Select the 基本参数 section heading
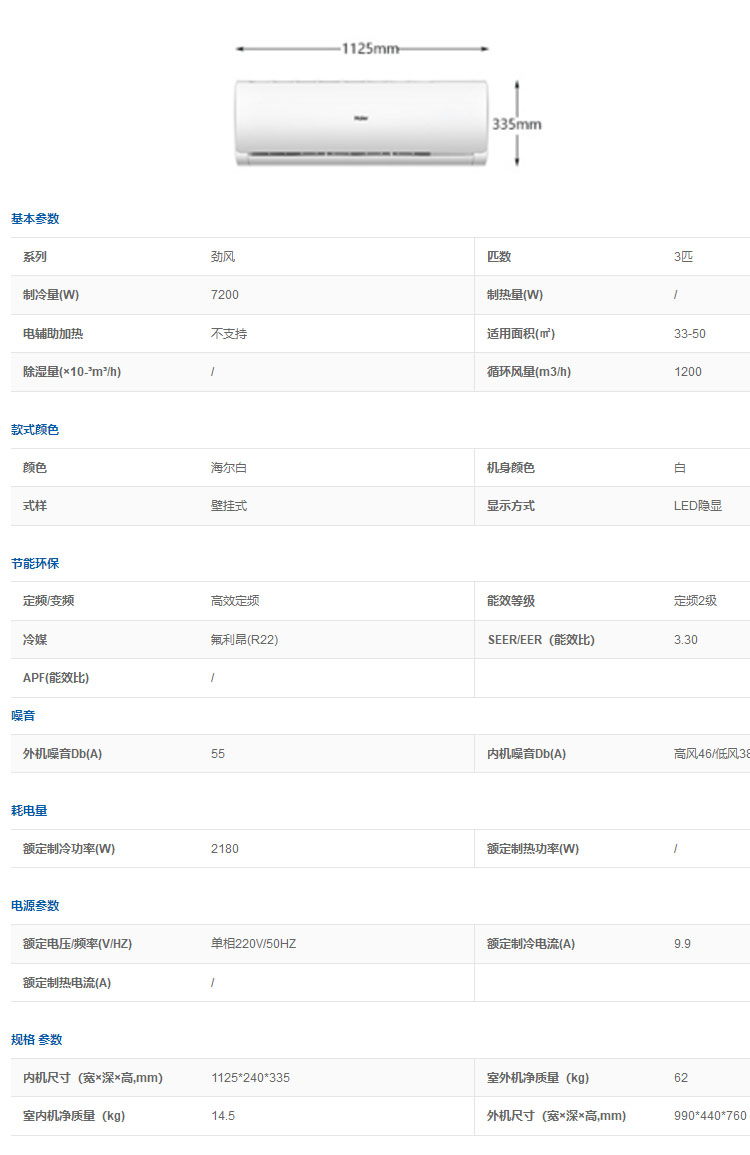Image resolution: width=750 pixels, height=1155 pixels. [x=35, y=219]
